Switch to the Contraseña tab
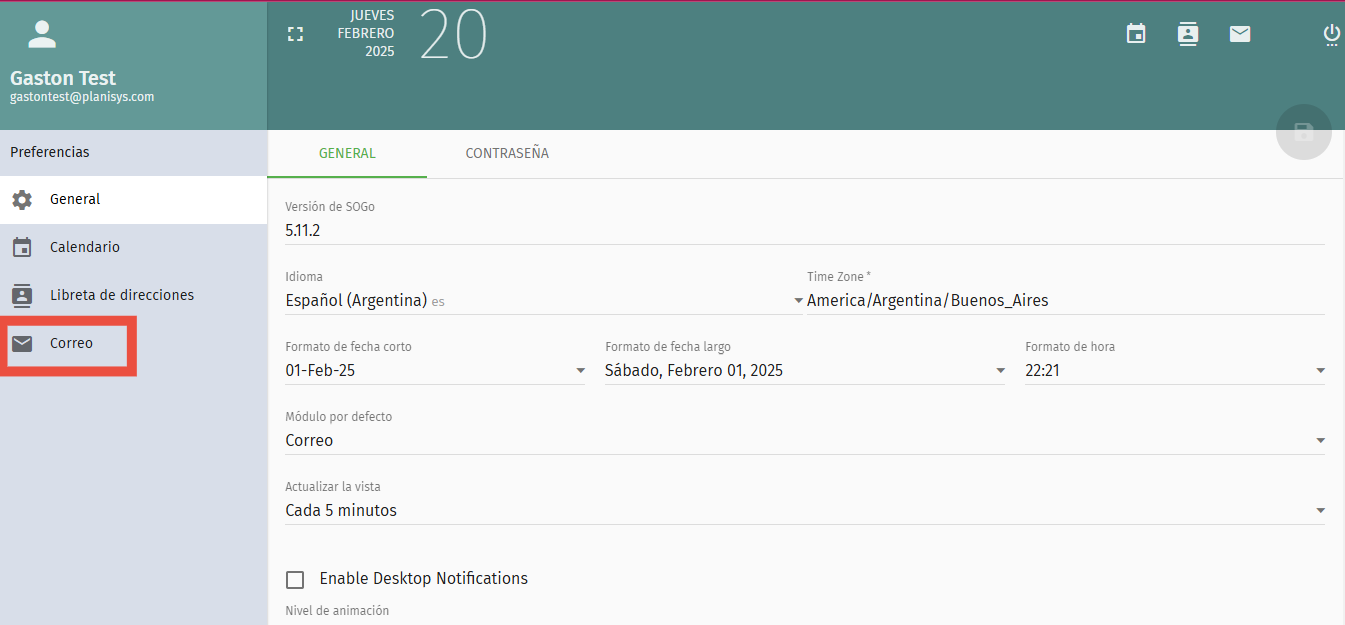The image size is (1345, 625). pos(507,154)
